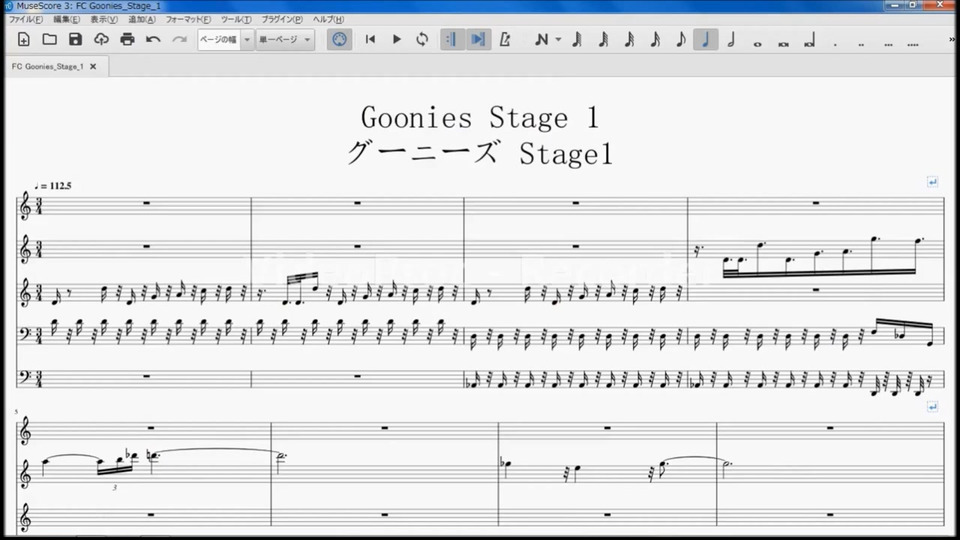Rewind playback to start
This screenshot has width=960, height=540.
370,40
